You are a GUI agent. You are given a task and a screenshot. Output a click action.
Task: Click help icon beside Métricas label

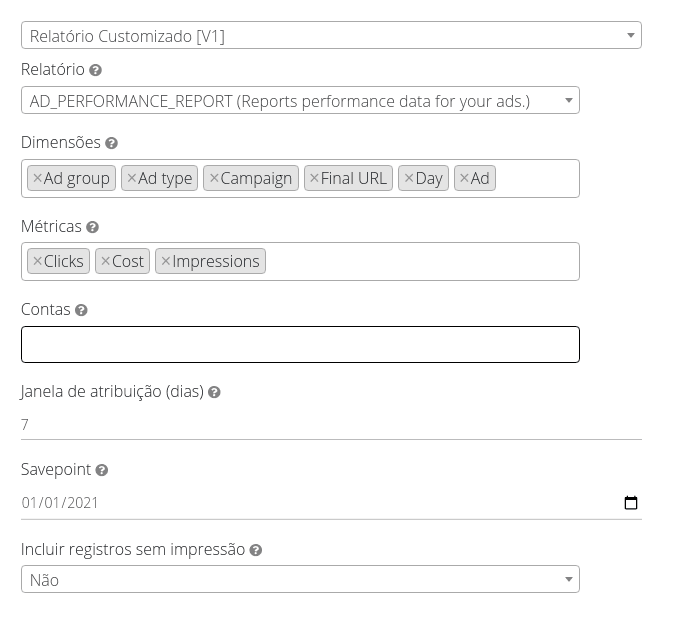pos(92,227)
